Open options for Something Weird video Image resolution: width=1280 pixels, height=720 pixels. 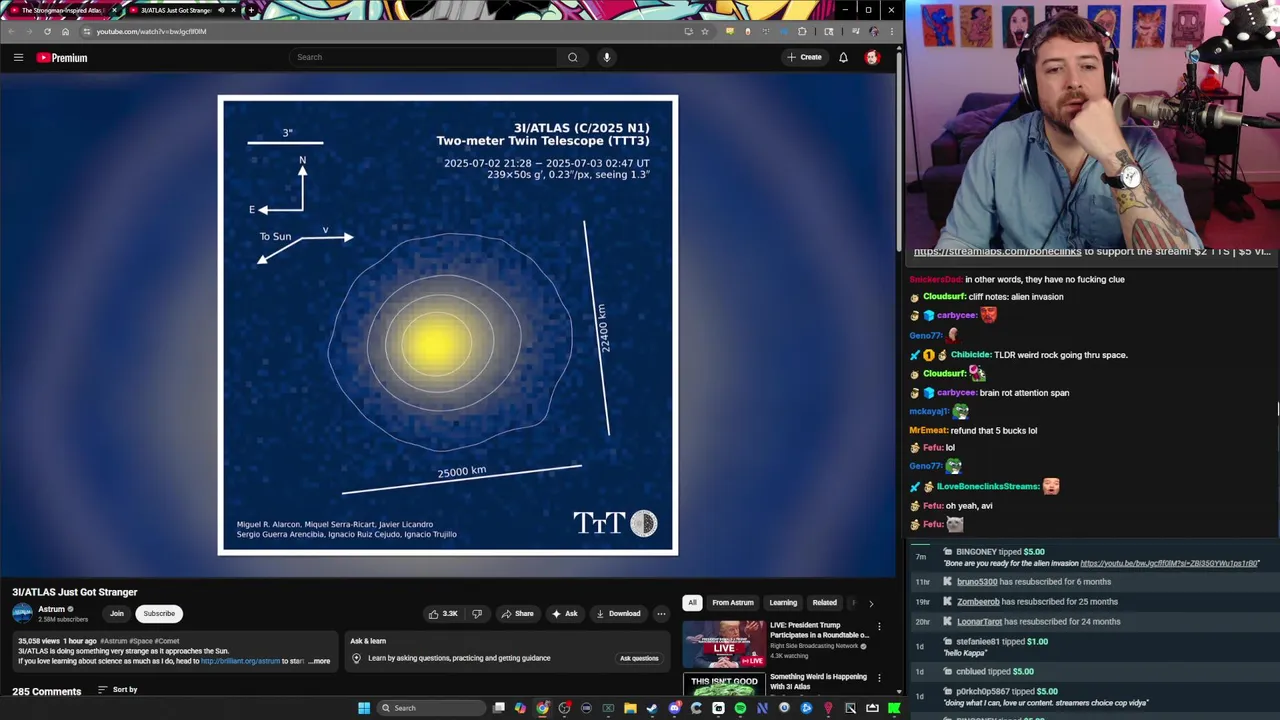(880, 678)
